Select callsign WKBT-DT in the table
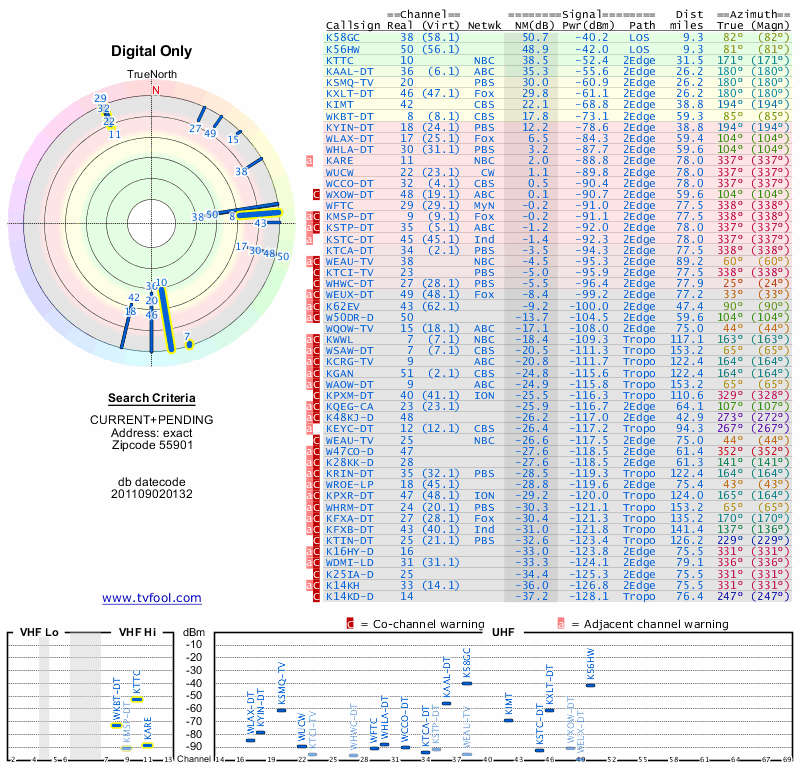Screen dimensions: 800x768 350,116
